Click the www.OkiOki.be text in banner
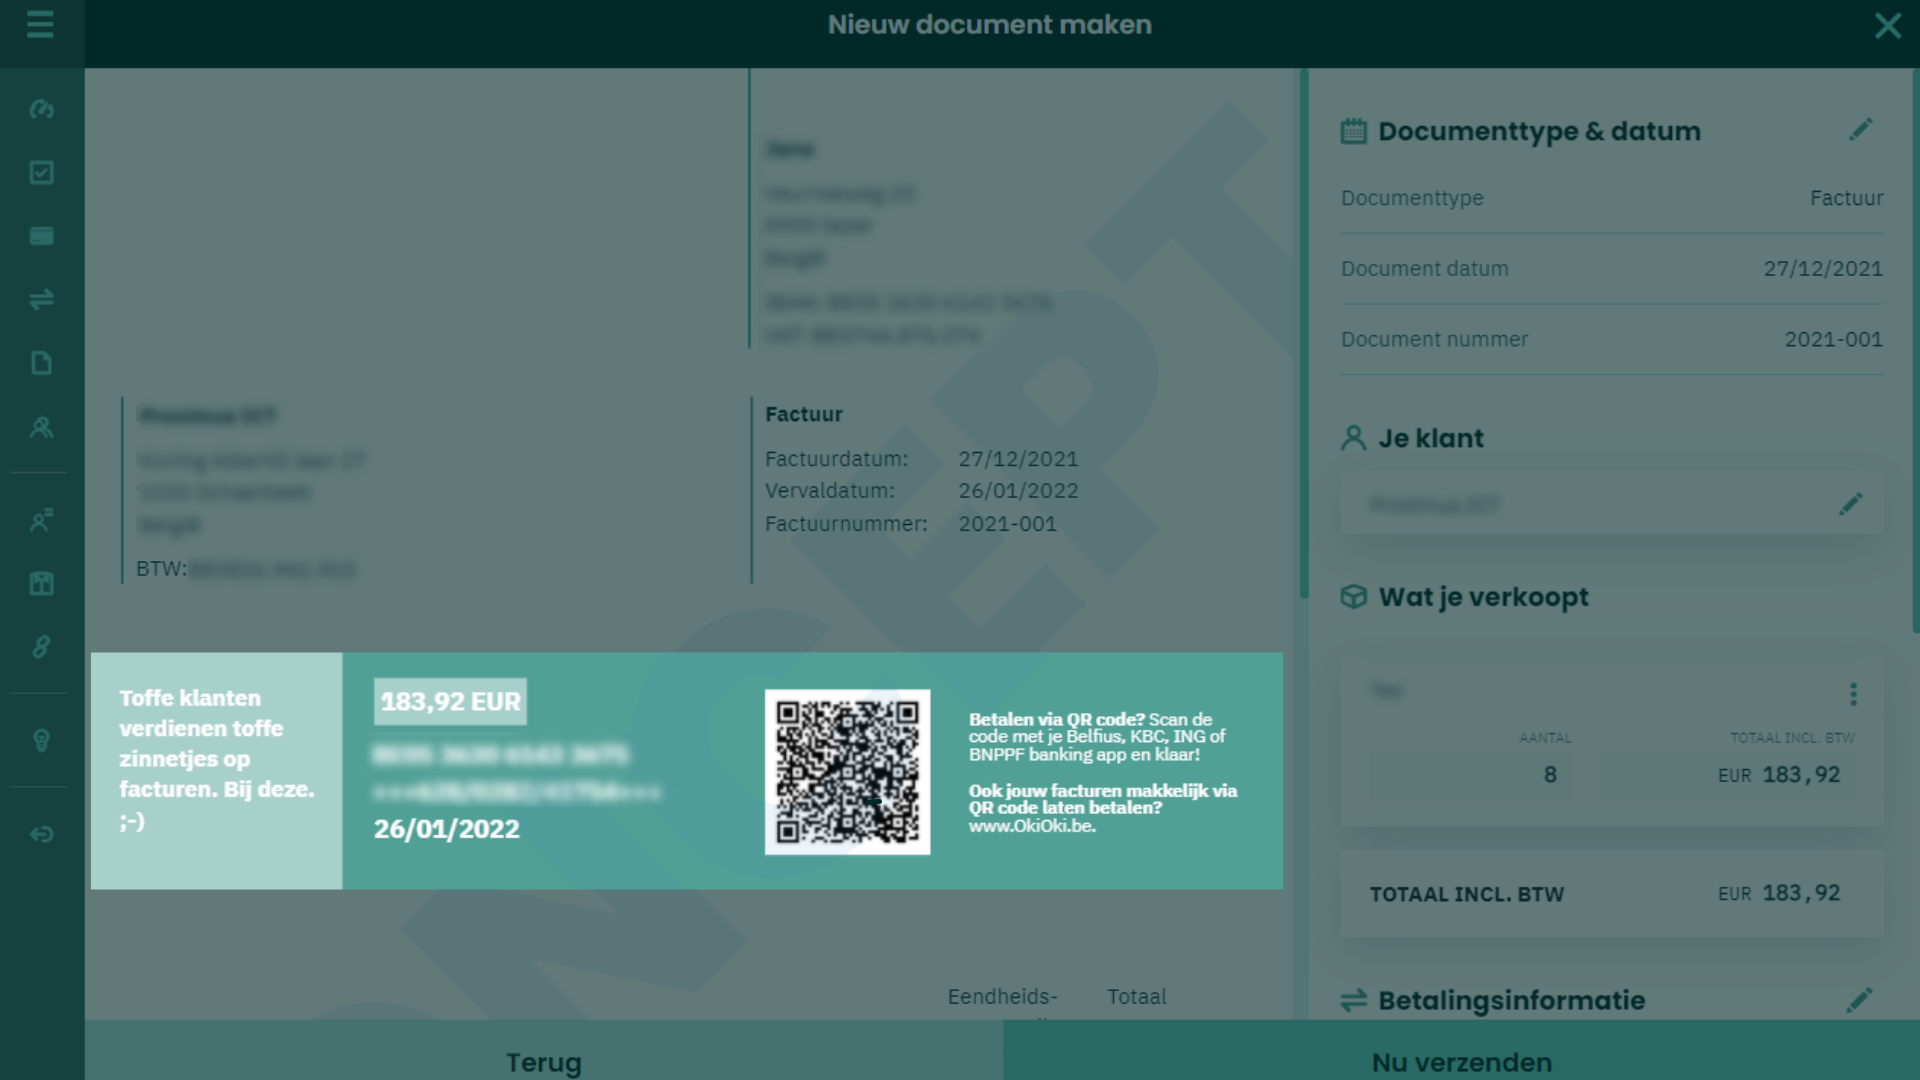 tap(1032, 826)
